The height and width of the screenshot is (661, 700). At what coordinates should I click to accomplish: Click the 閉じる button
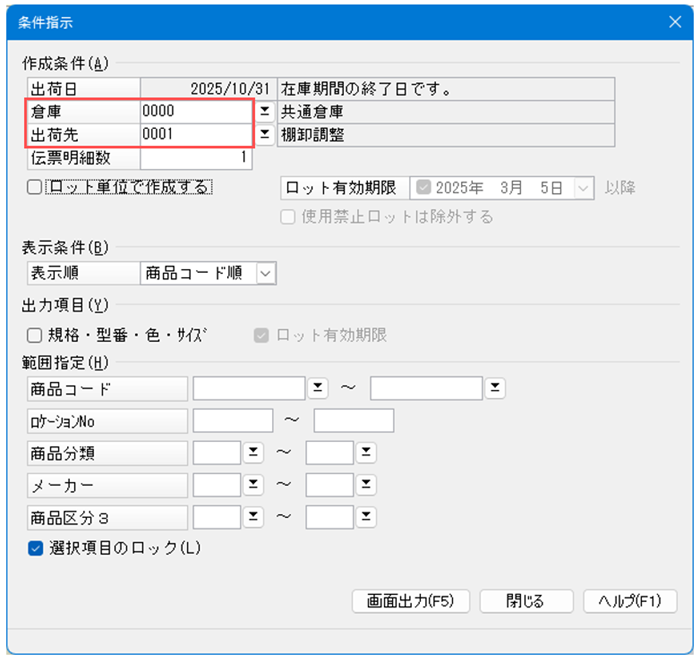coord(525,601)
